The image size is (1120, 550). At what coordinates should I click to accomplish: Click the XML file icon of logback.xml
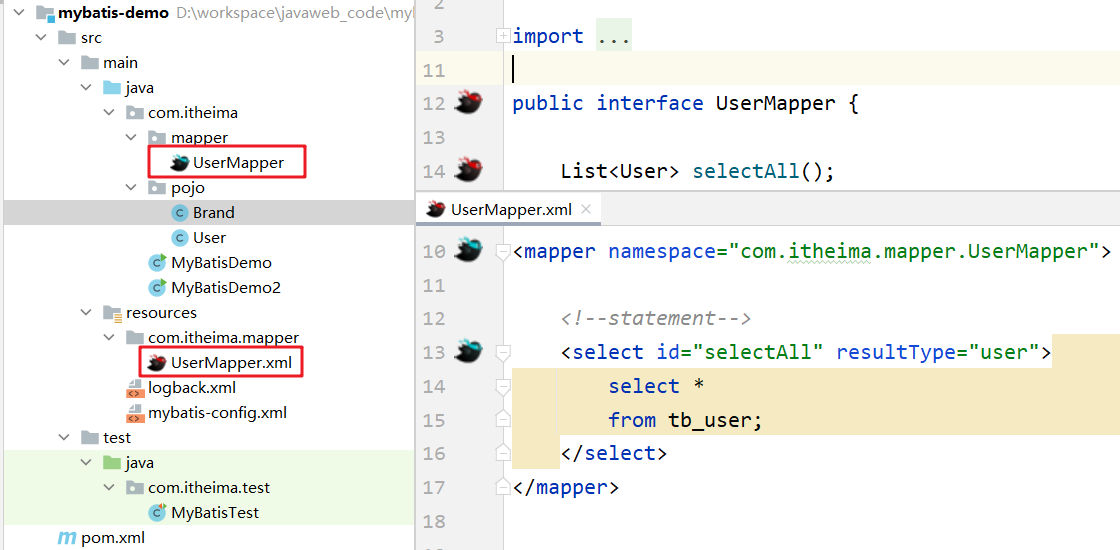(134, 389)
